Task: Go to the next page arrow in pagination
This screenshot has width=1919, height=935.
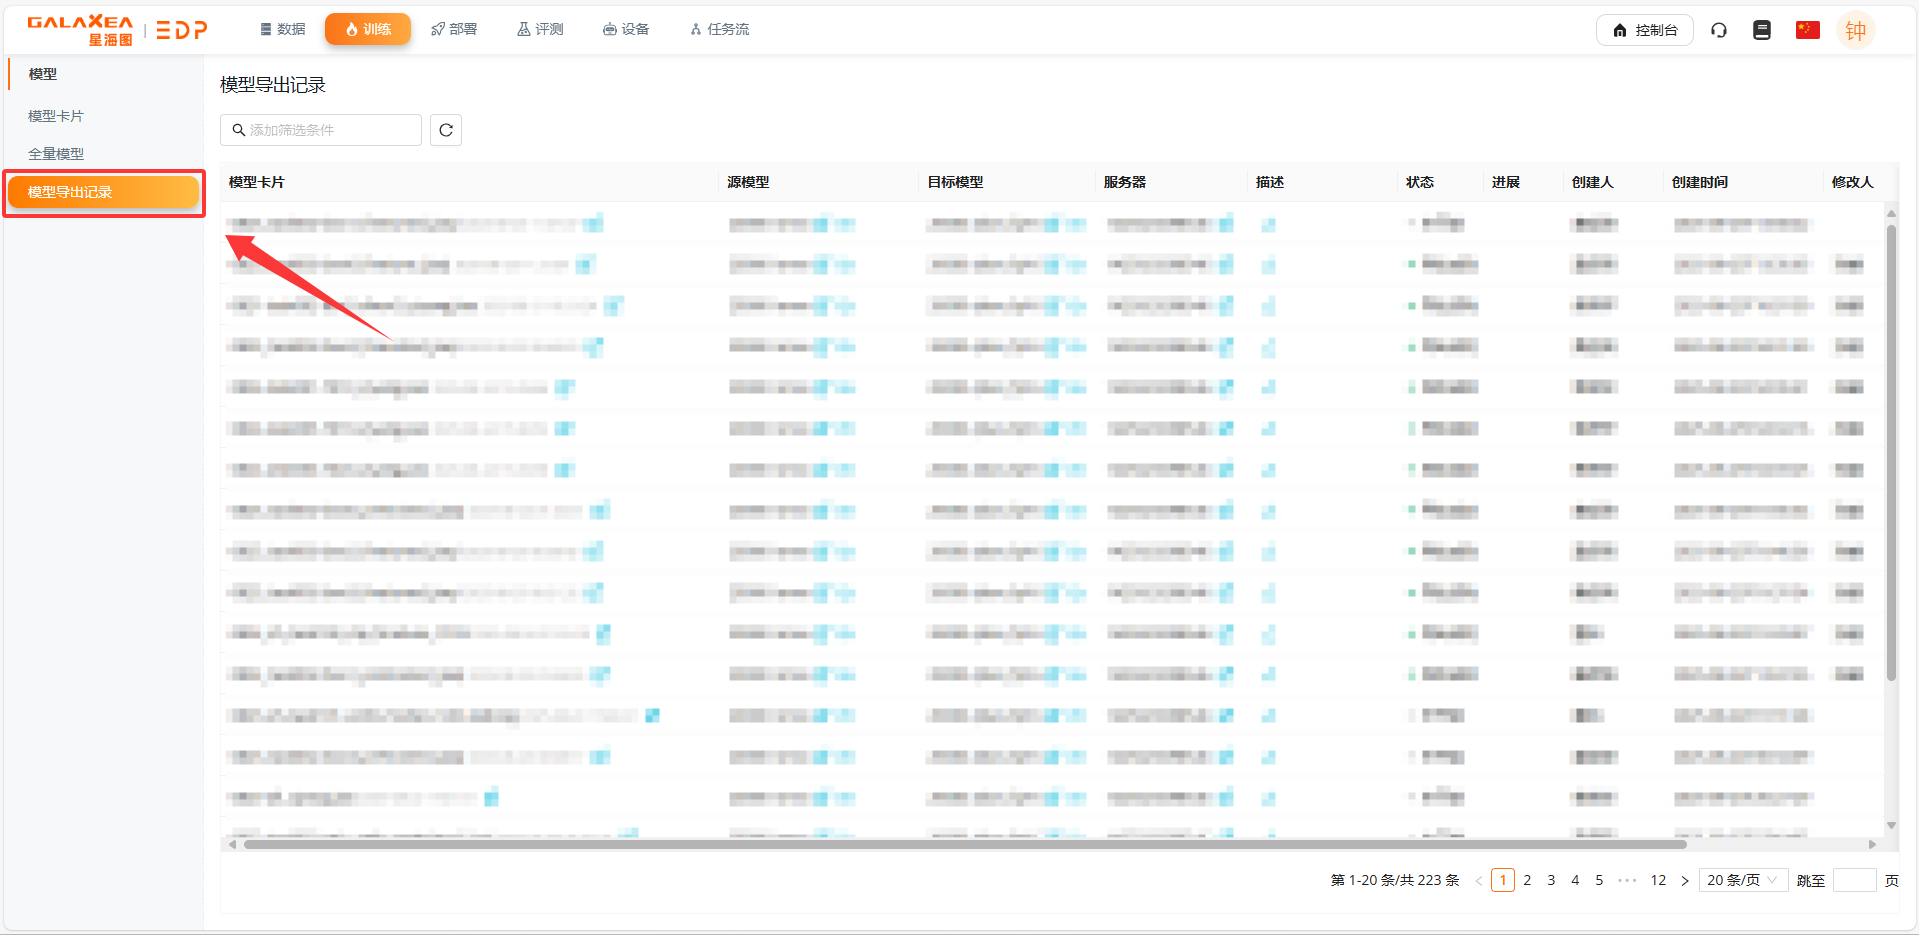Action: 1685,880
